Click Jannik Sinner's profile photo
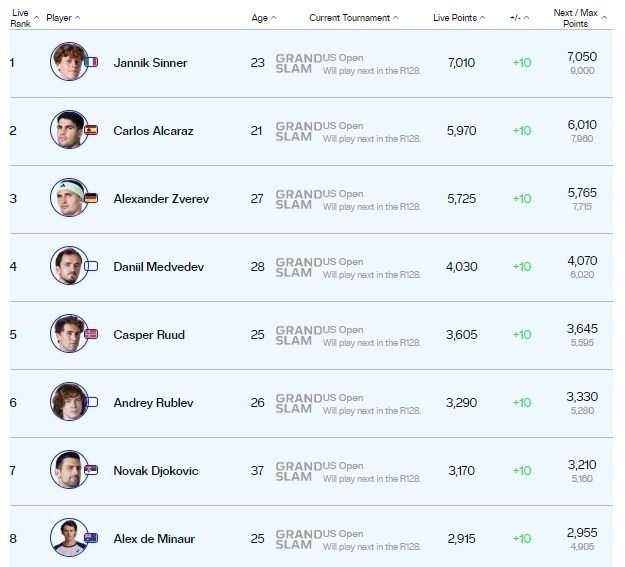Screen dimensions: 625x567 pyautogui.click(x=69, y=62)
